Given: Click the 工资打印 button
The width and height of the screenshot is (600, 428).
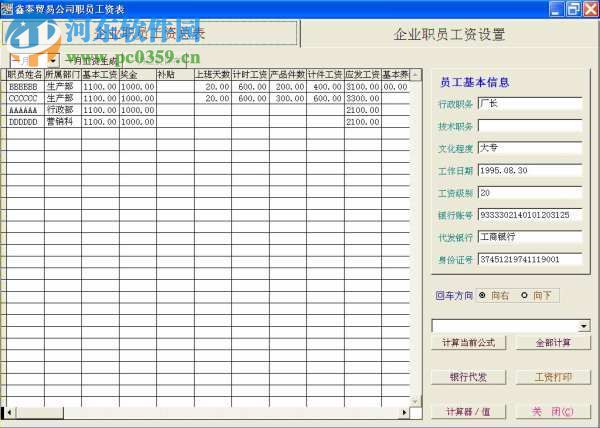Looking at the screenshot, I should (553, 377).
